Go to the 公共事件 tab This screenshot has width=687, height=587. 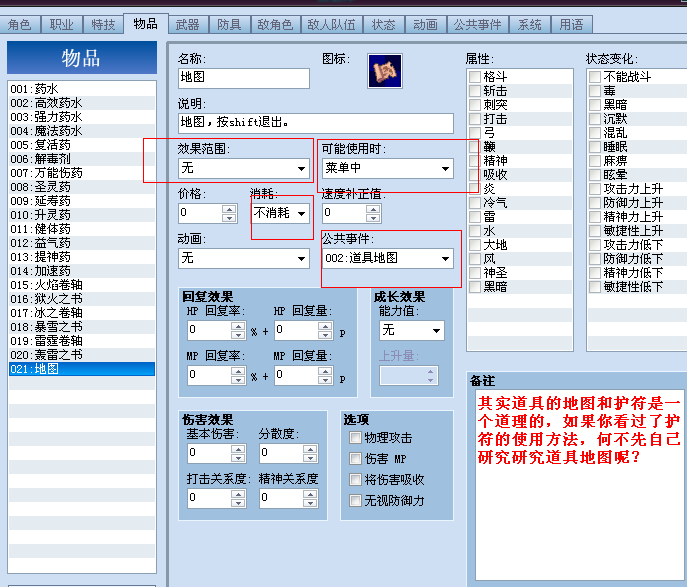click(478, 25)
